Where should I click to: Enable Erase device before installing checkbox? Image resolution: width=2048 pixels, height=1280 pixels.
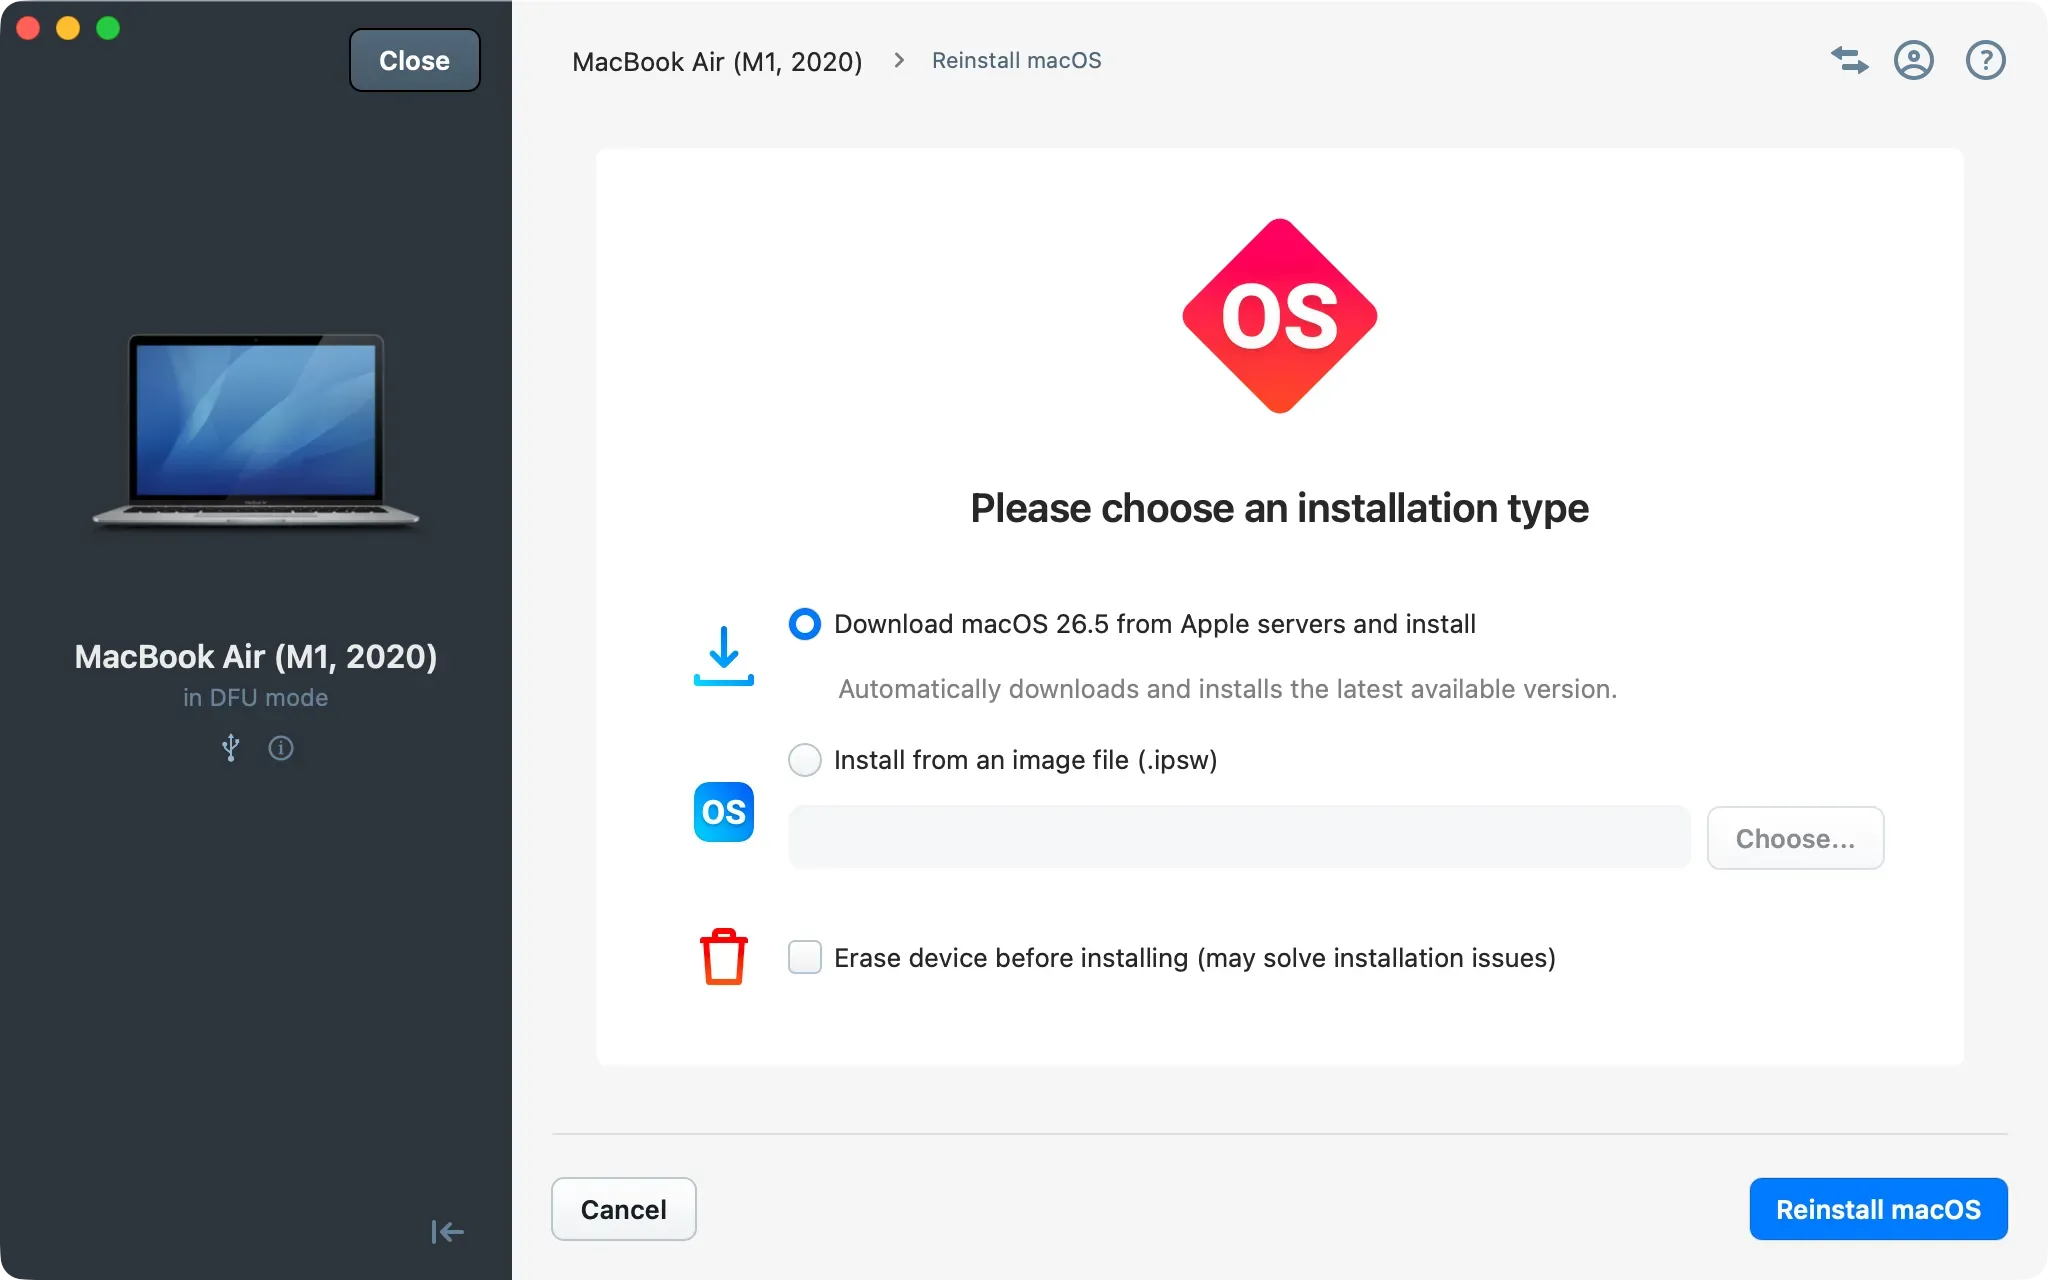[x=805, y=957]
